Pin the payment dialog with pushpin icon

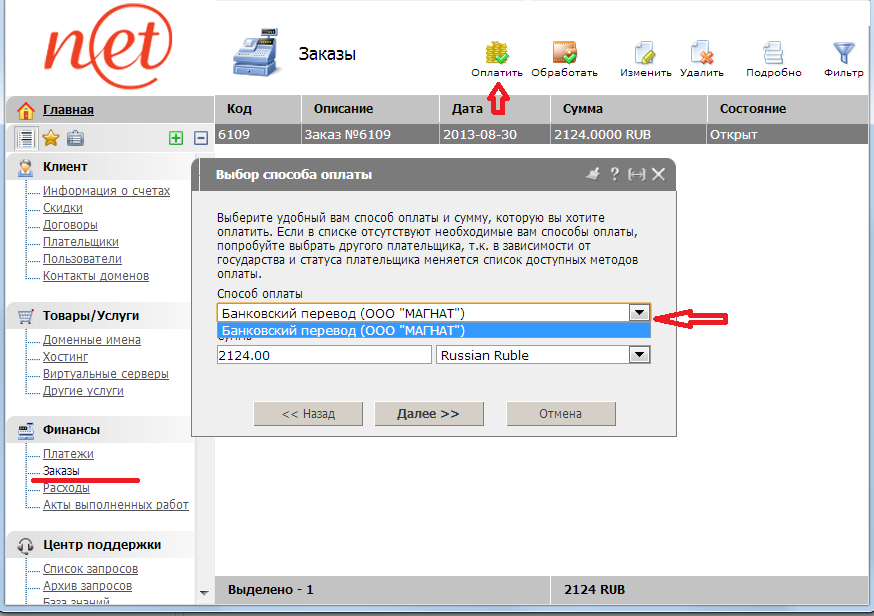[x=593, y=174]
